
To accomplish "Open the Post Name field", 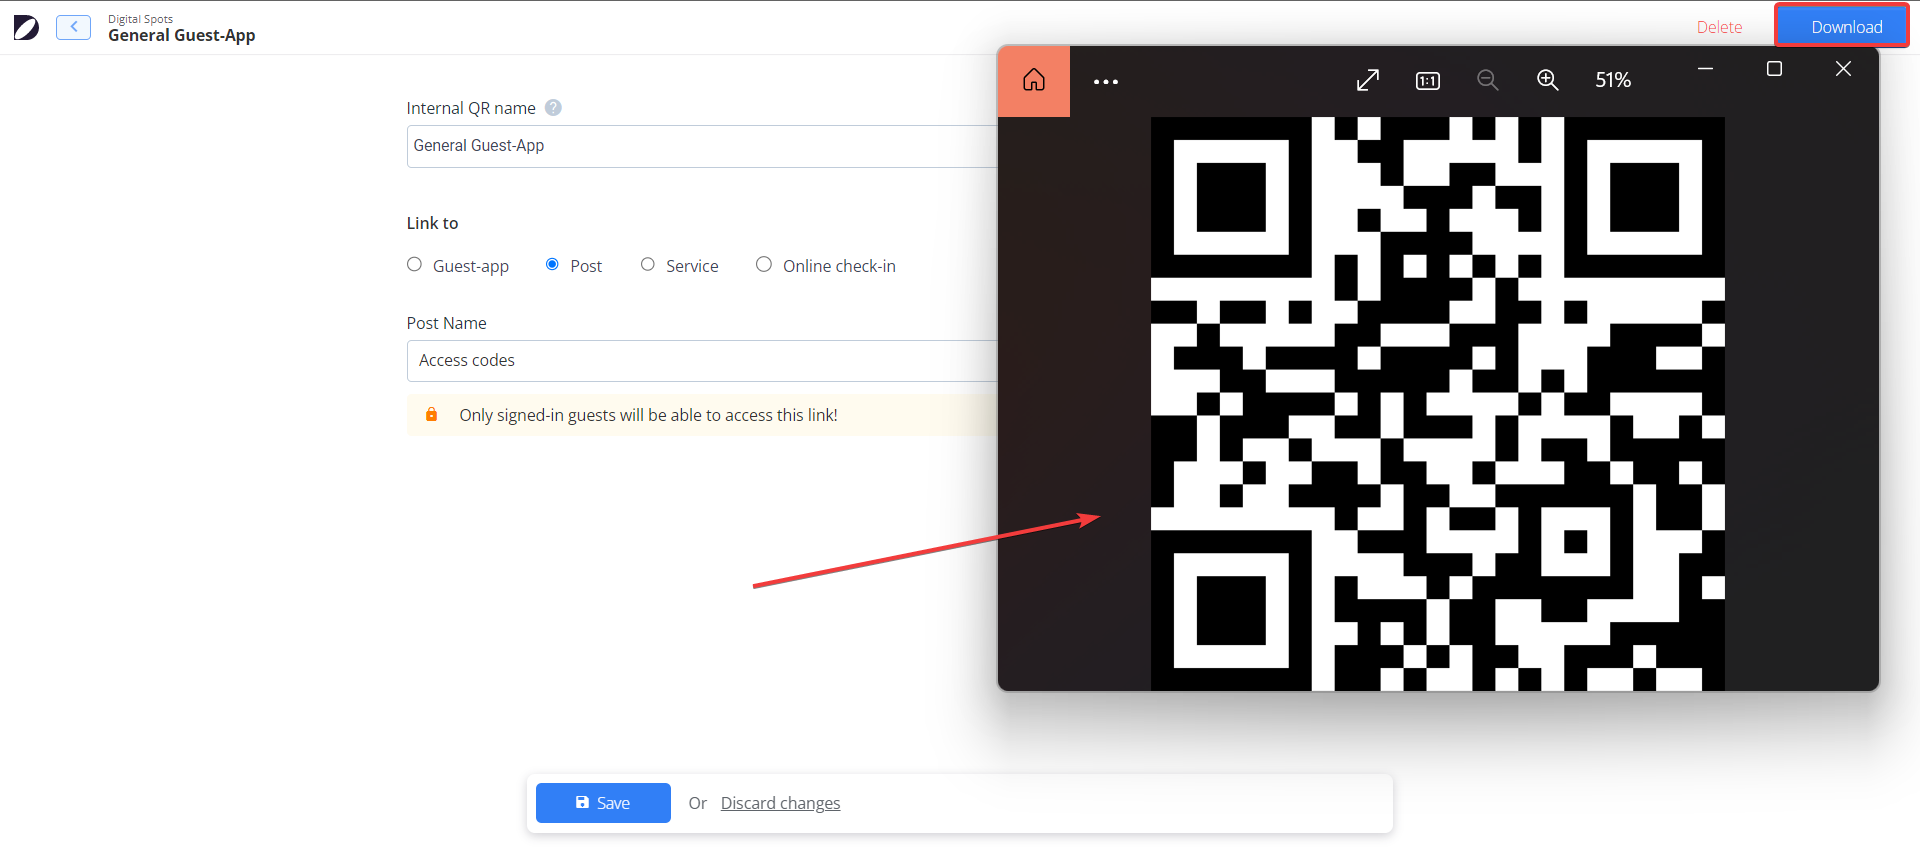I will click(x=702, y=361).
